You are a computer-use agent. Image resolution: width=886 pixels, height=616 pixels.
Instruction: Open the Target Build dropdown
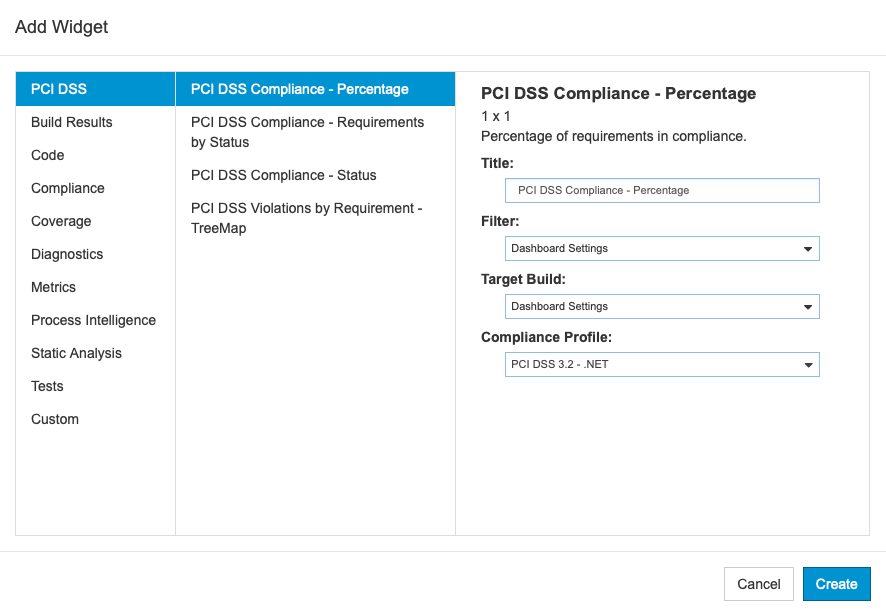[662, 306]
